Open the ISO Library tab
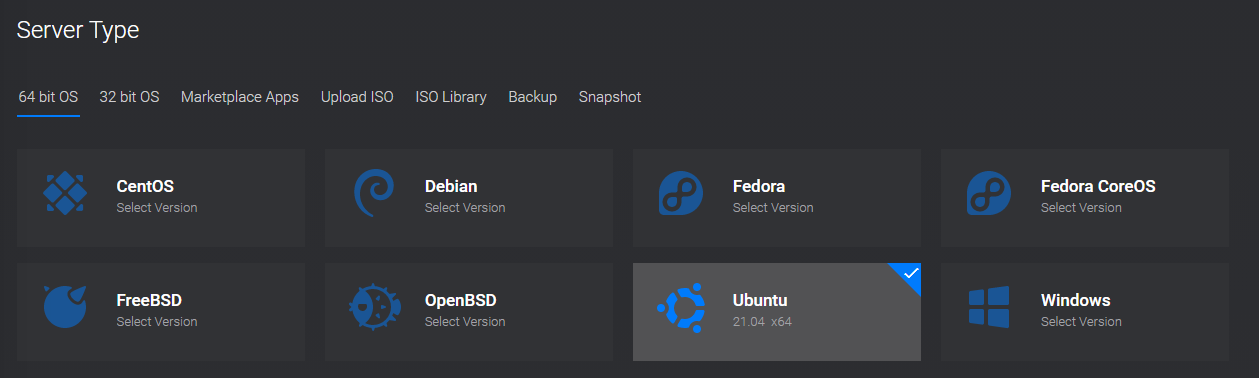This screenshot has height=378, width=1259. tap(451, 97)
